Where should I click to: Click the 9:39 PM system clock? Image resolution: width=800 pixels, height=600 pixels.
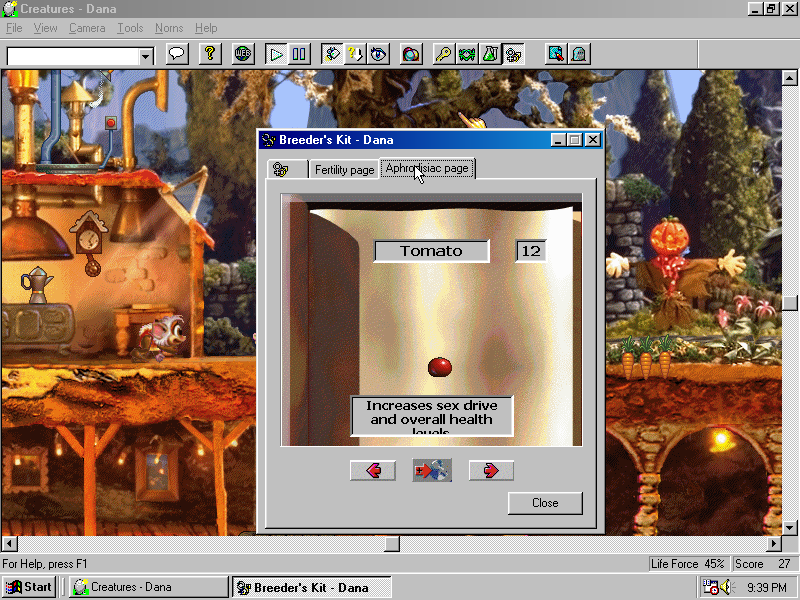tap(767, 588)
